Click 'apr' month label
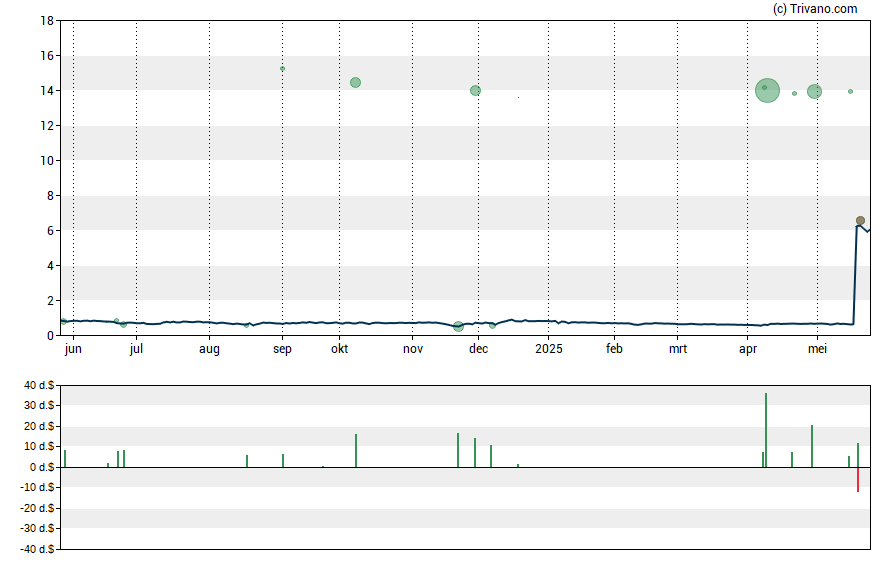Image resolution: width=888 pixels, height=565 pixels. pyautogui.click(x=748, y=349)
